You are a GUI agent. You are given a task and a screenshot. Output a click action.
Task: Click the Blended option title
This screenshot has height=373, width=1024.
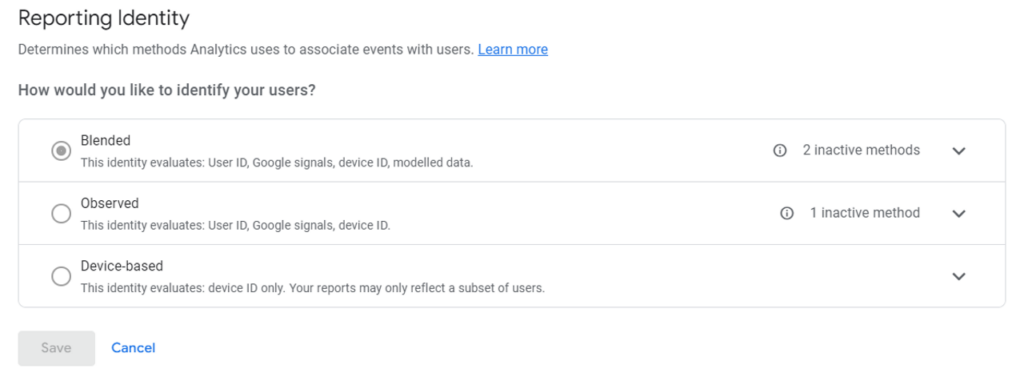[106, 140]
